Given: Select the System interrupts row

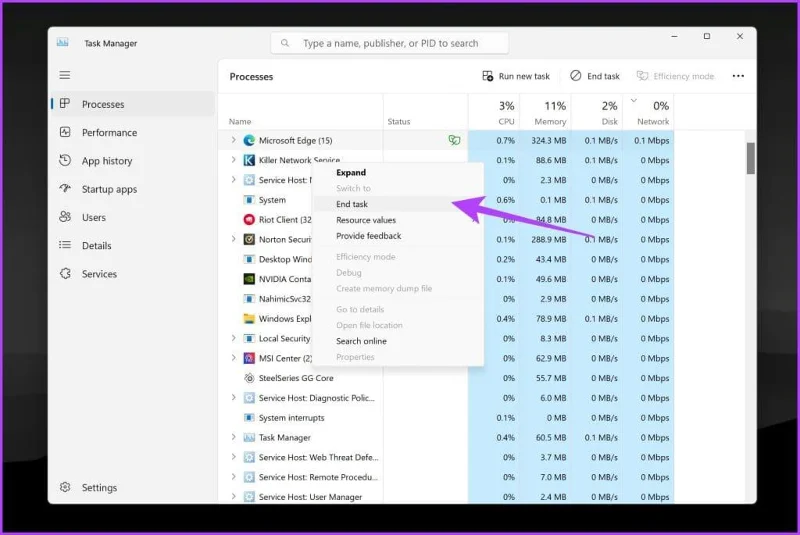Looking at the screenshot, I should coord(446,418).
